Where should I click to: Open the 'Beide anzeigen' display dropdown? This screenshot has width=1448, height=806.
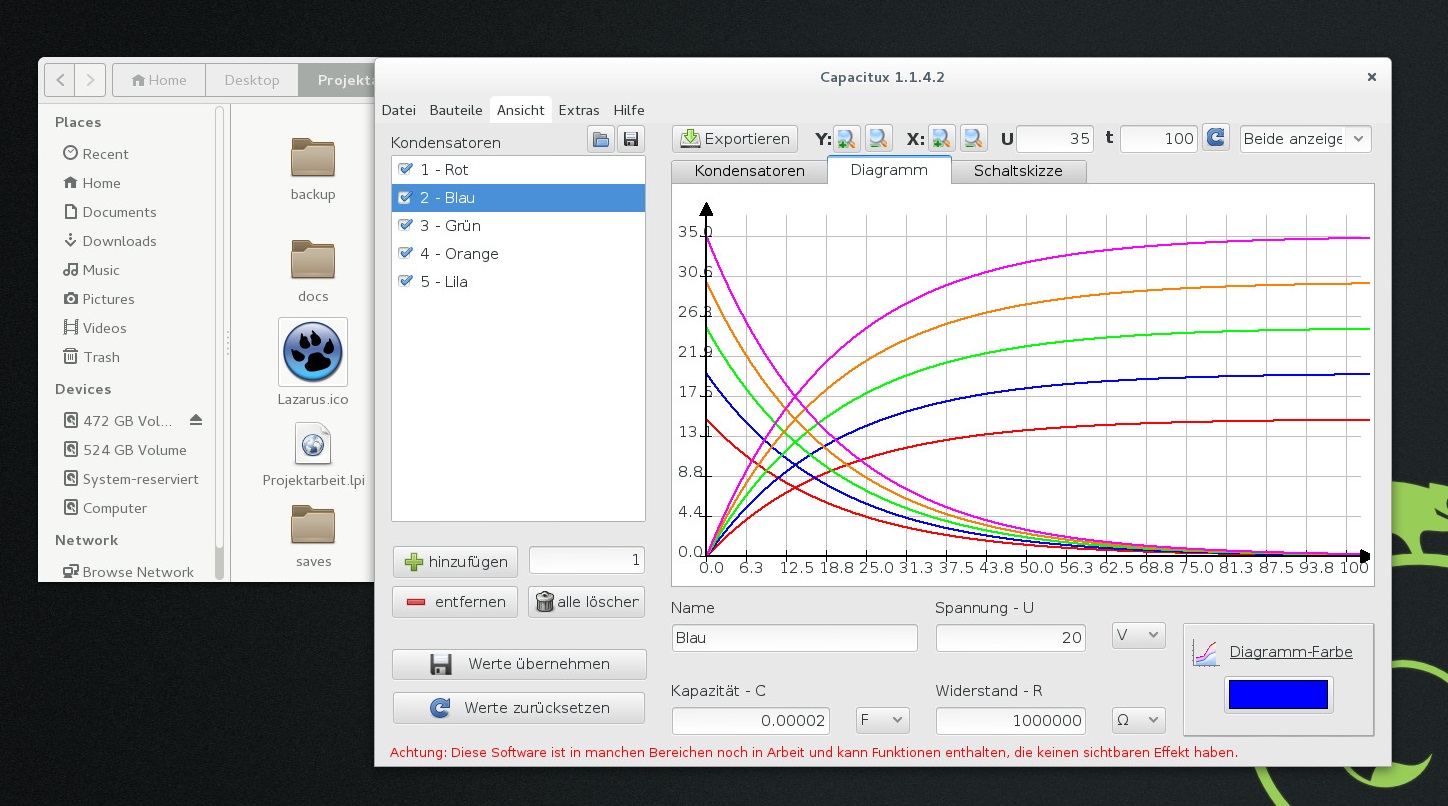coord(1305,139)
